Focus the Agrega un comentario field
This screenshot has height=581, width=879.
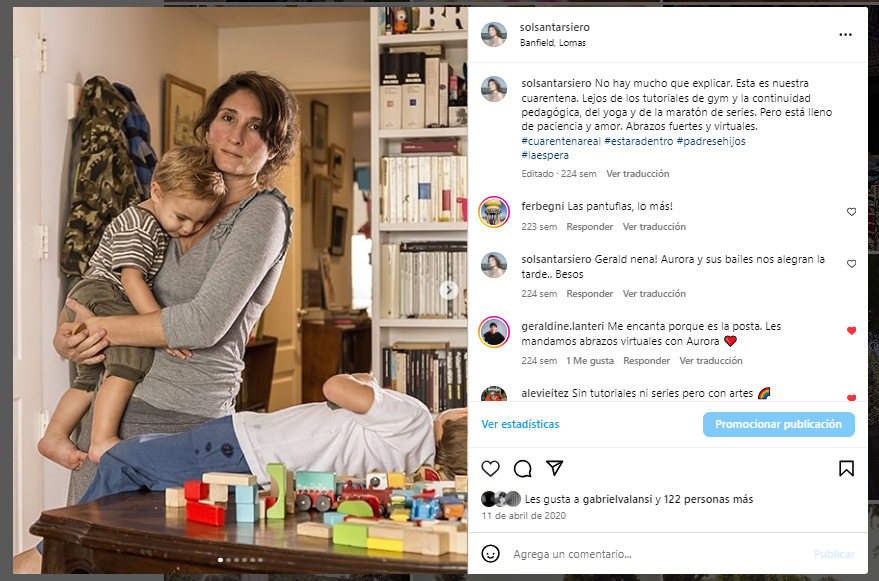click(659, 554)
